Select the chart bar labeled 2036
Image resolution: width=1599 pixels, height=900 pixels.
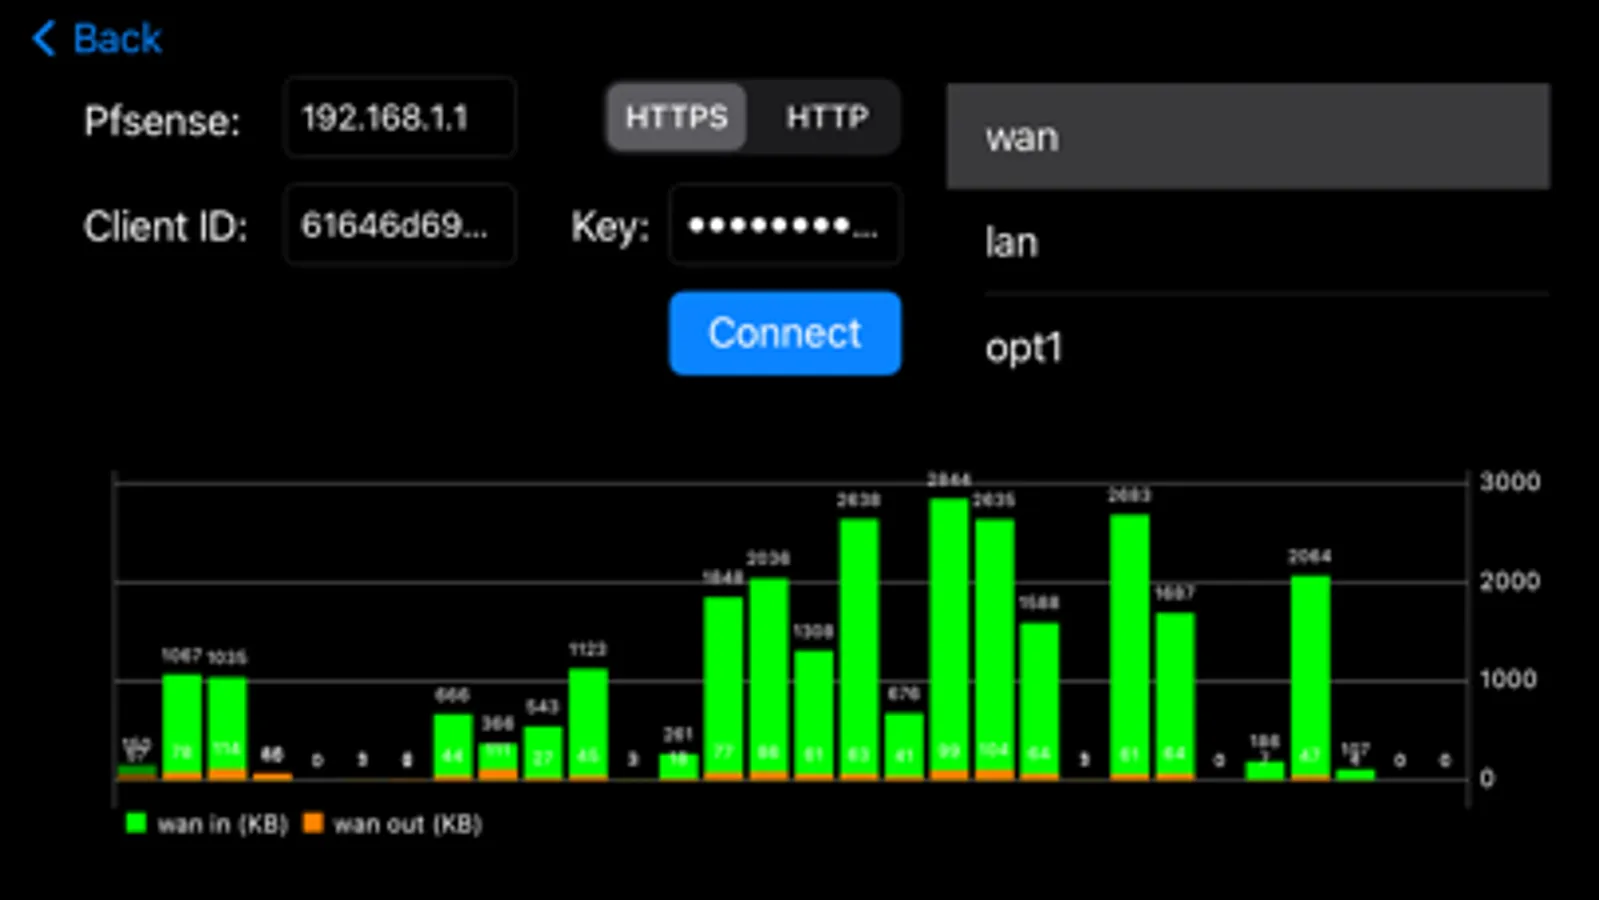tap(768, 678)
